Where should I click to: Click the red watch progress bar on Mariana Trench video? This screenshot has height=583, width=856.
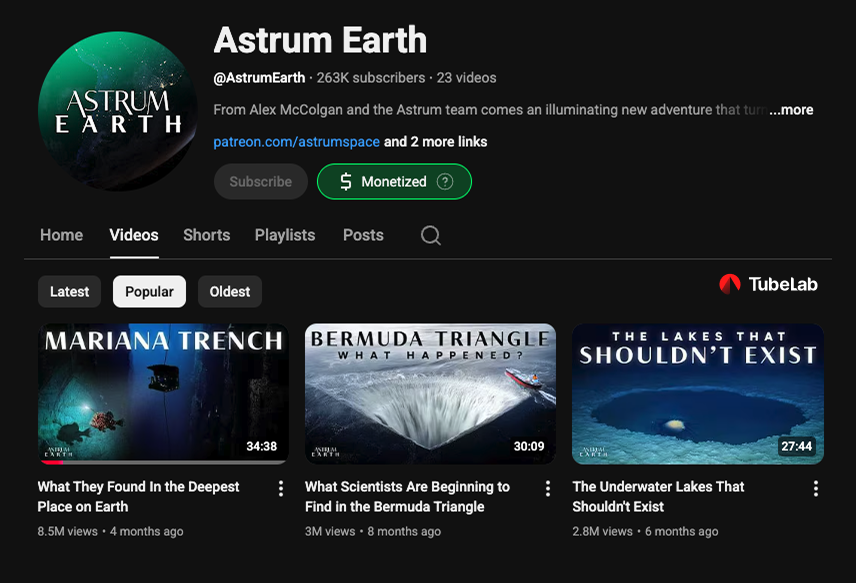pyautogui.click(x=52, y=462)
